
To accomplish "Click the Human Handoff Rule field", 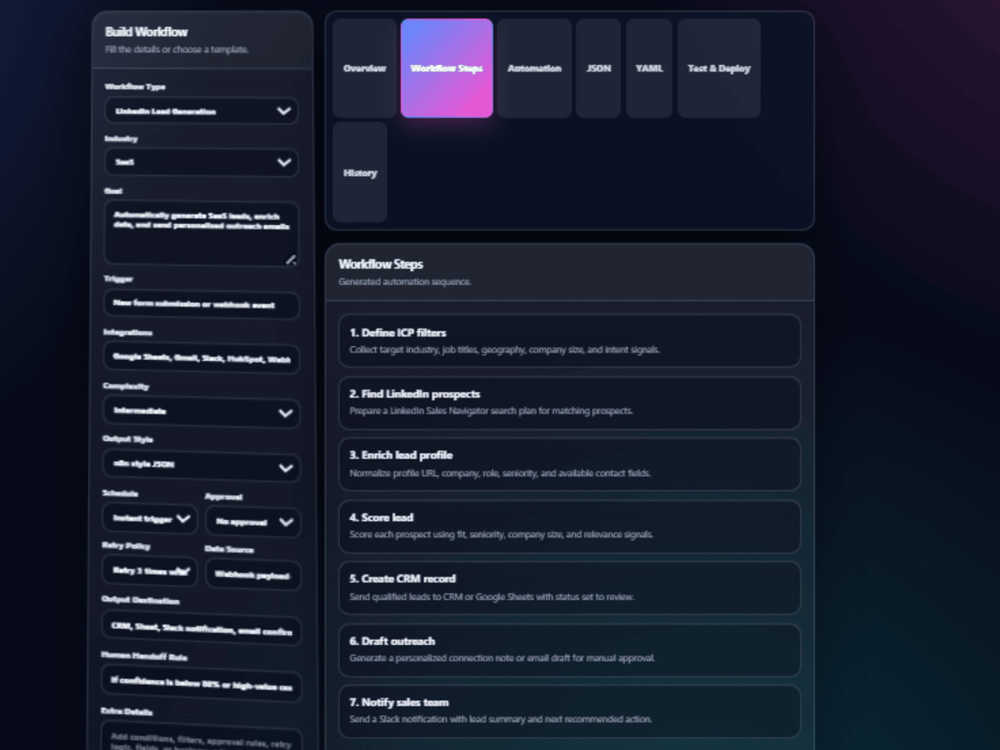I will coord(201,684).
